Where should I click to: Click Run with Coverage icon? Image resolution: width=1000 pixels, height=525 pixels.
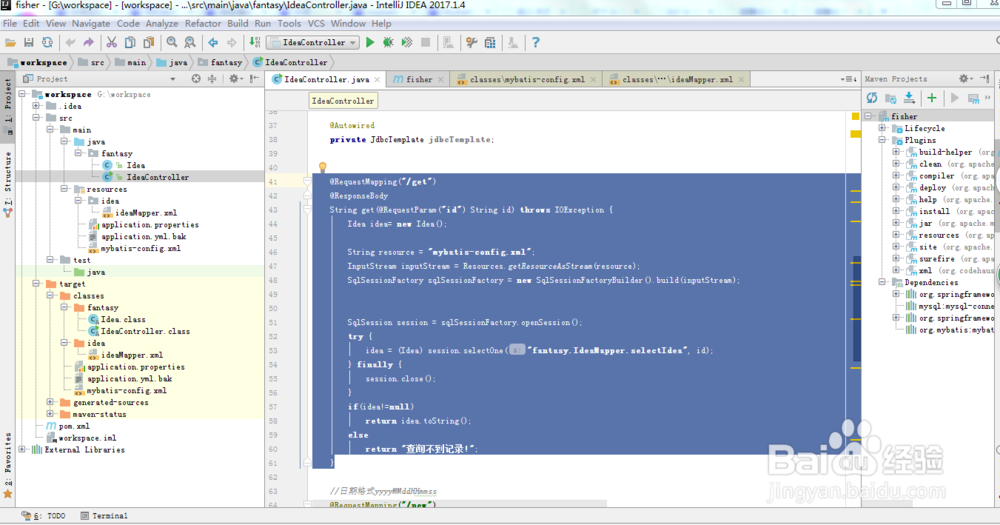tap(407, 43)
